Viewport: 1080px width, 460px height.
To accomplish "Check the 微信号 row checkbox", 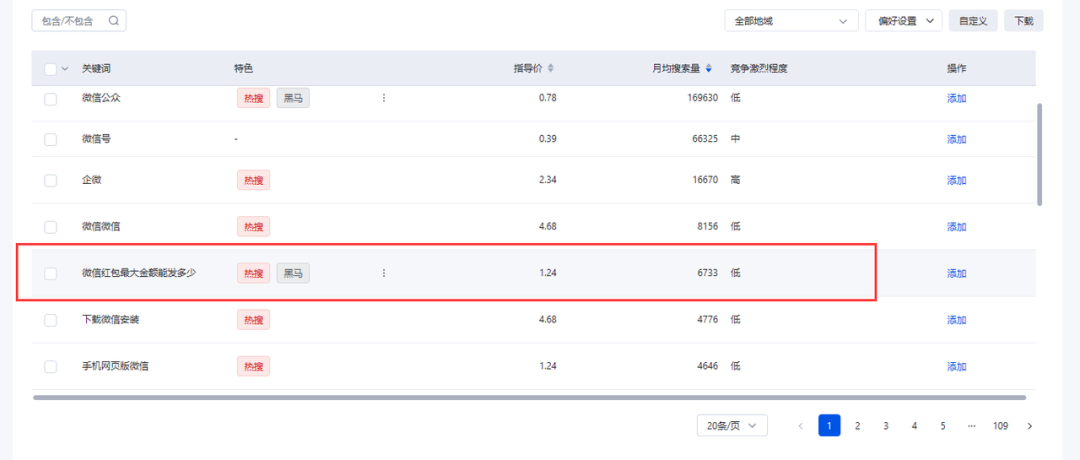I will click(x=50, y=139).
